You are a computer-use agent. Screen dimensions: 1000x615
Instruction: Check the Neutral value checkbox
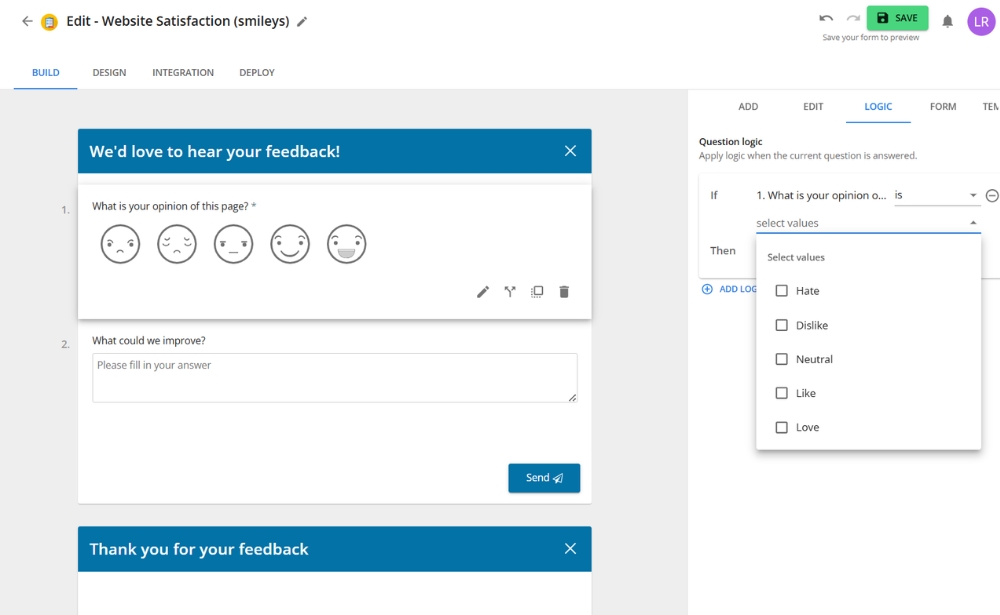click(x=783, y=358)
